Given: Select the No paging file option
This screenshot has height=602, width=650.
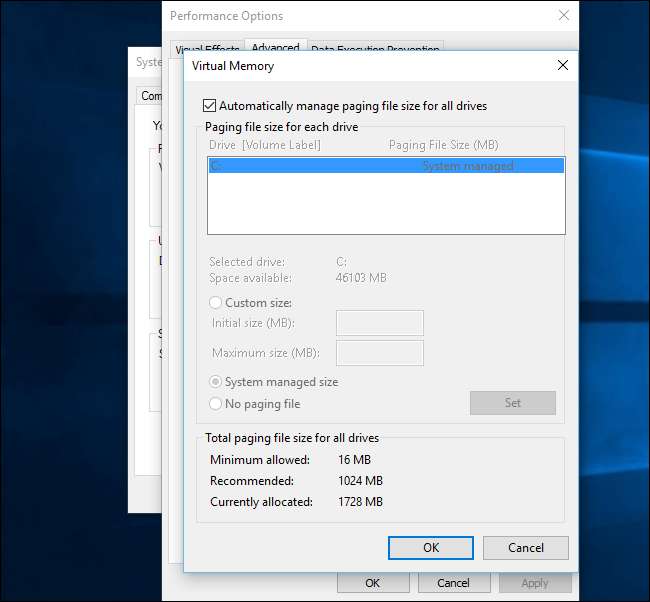Looking at the screenshot, I should tap(216, 404).
